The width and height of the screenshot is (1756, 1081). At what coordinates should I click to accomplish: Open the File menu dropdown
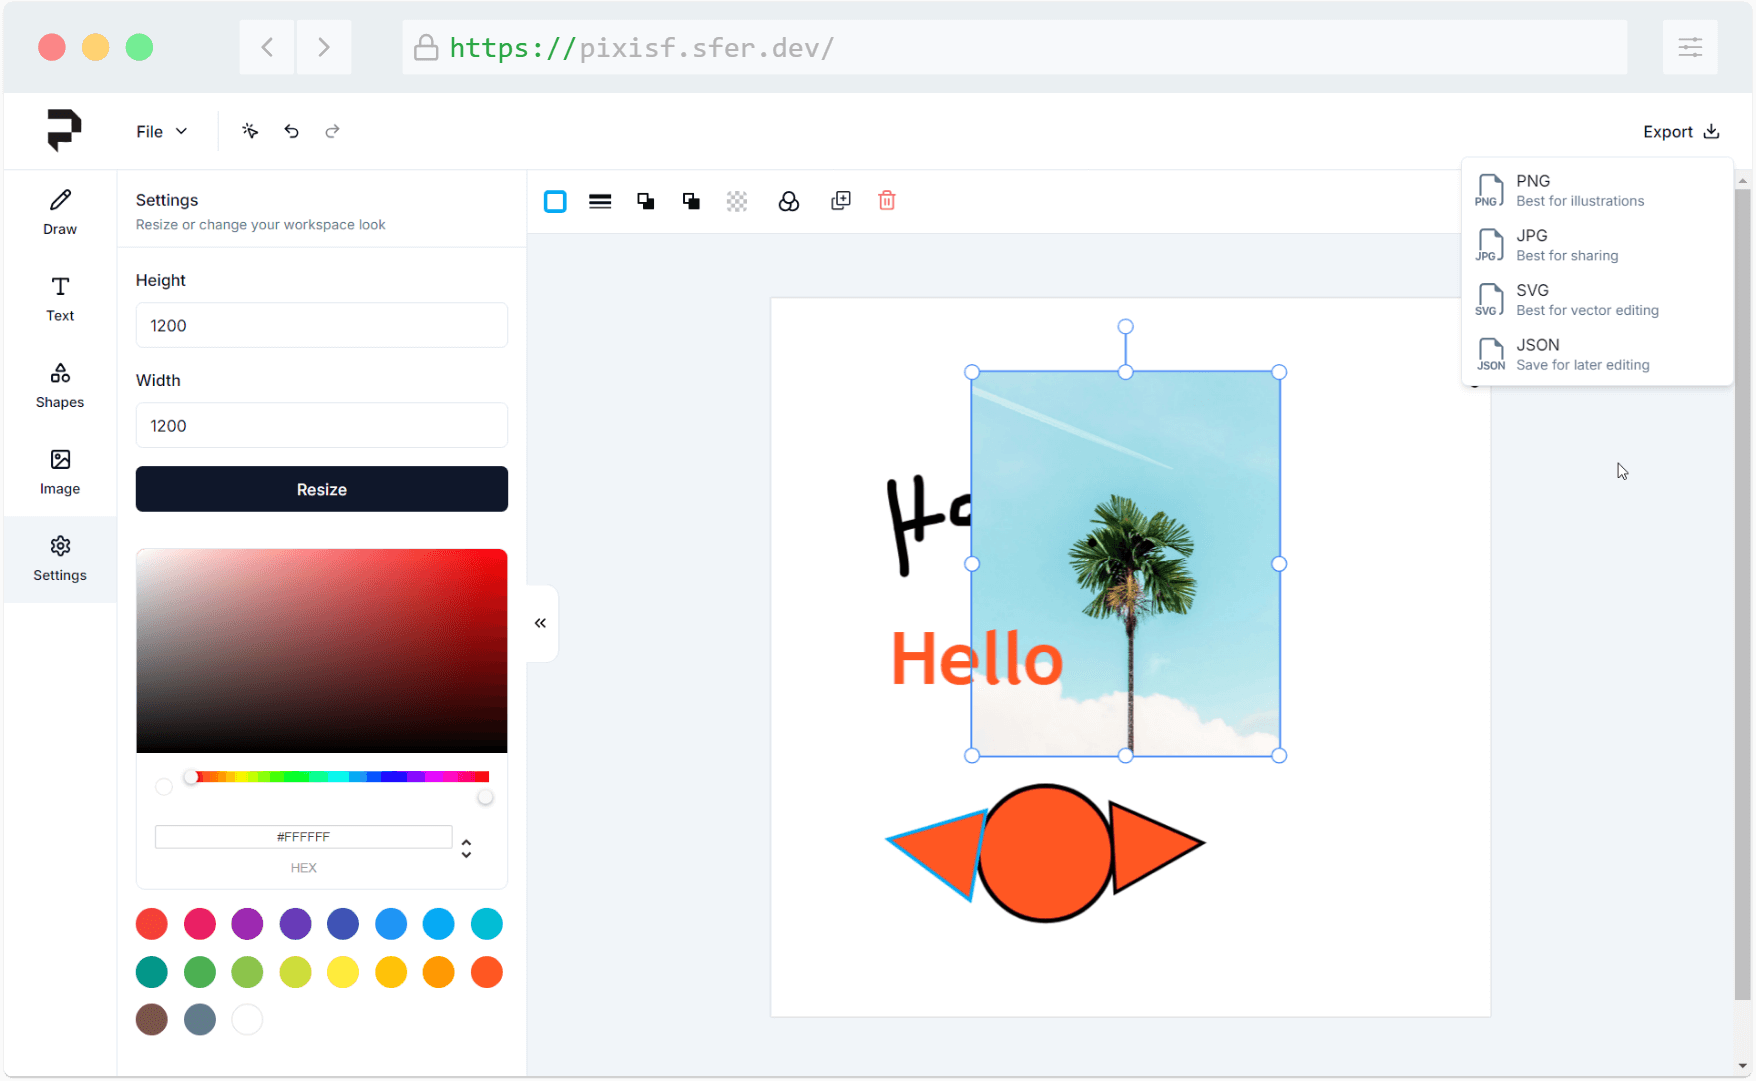162,131
